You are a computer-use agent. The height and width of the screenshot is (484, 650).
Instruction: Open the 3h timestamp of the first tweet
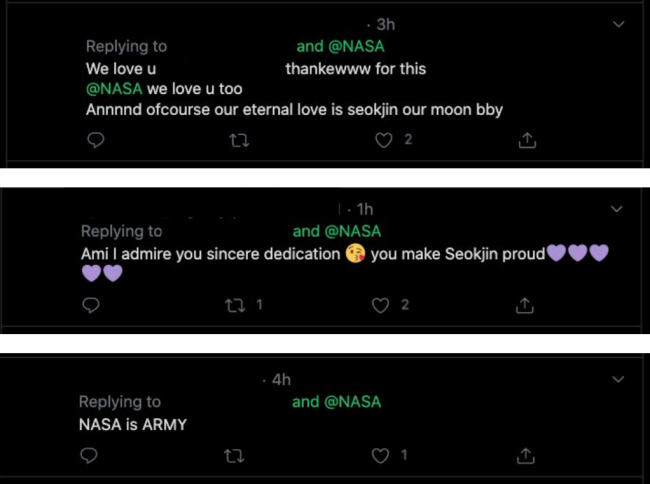point(384,24)
